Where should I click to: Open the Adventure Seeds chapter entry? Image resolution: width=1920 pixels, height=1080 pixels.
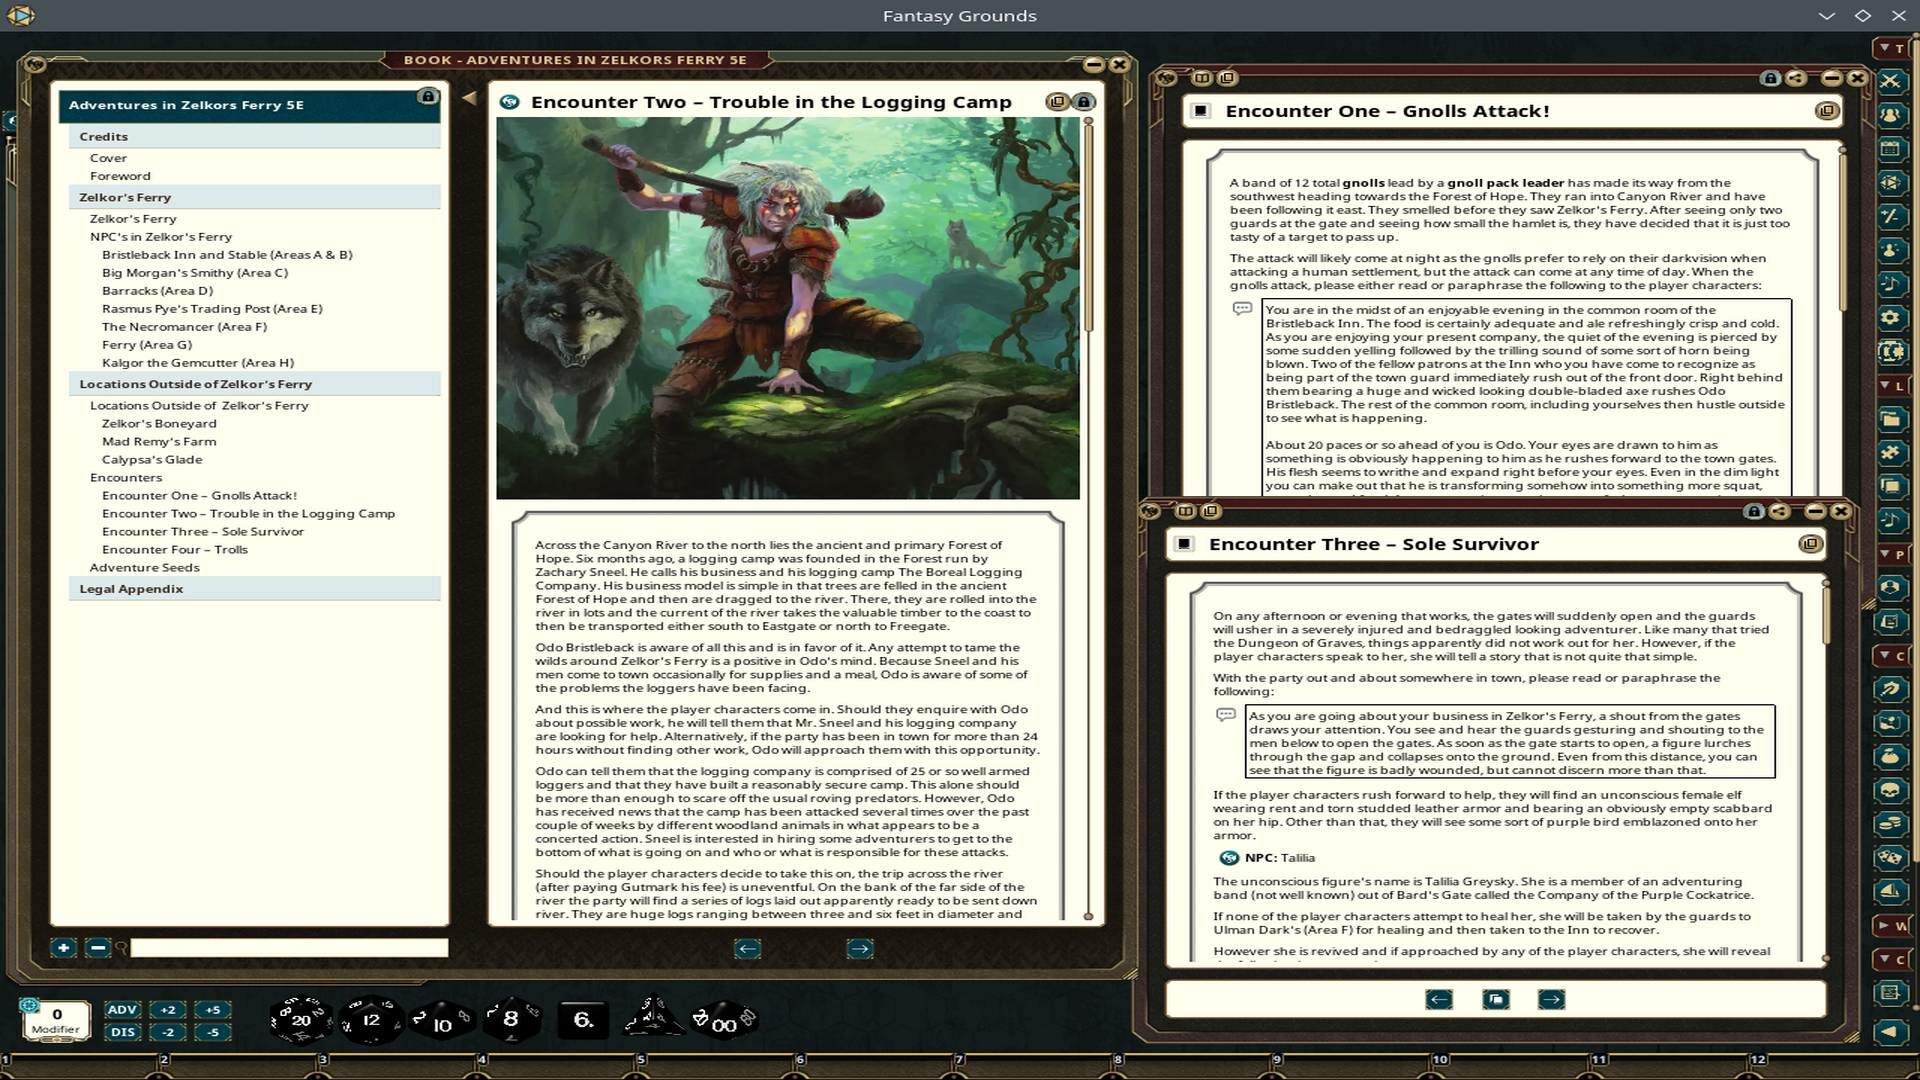pyautogui.click(x=146, y=567)
